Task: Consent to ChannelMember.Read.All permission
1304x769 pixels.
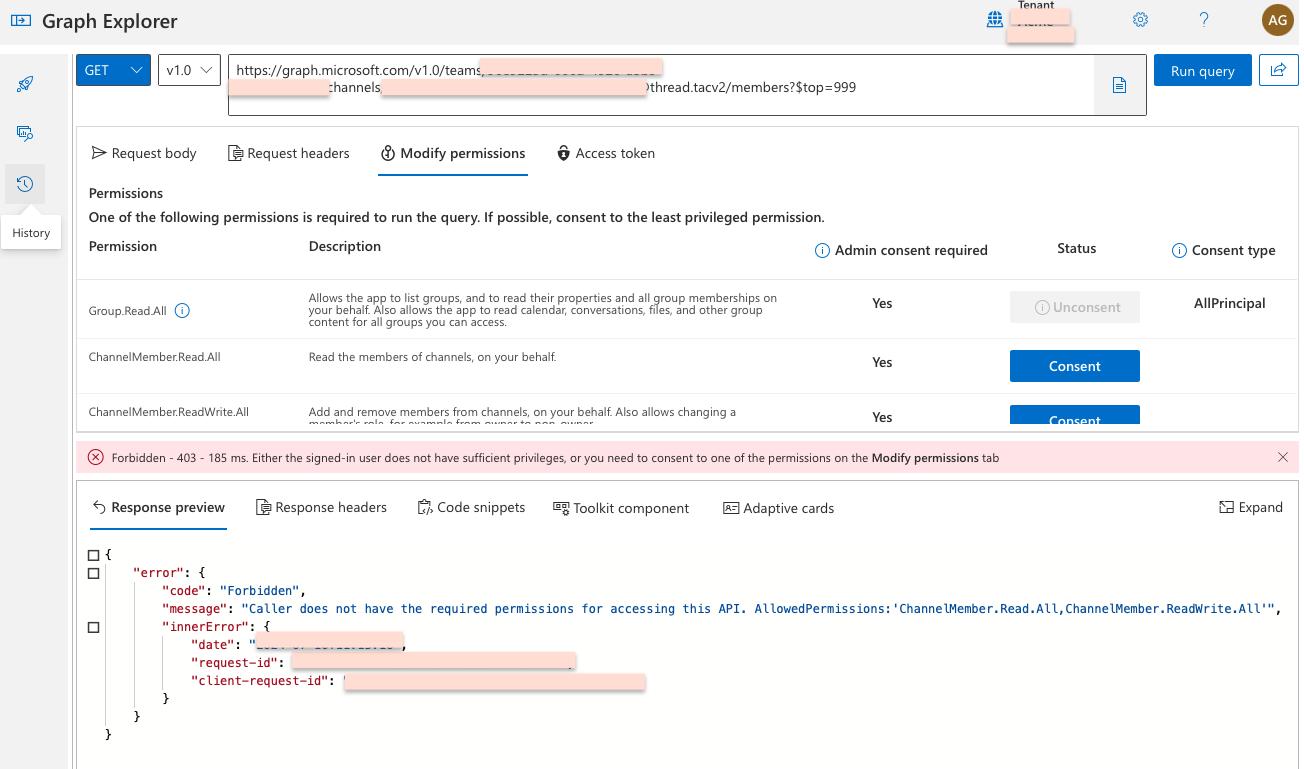Action: click(x=1075, y=366)
